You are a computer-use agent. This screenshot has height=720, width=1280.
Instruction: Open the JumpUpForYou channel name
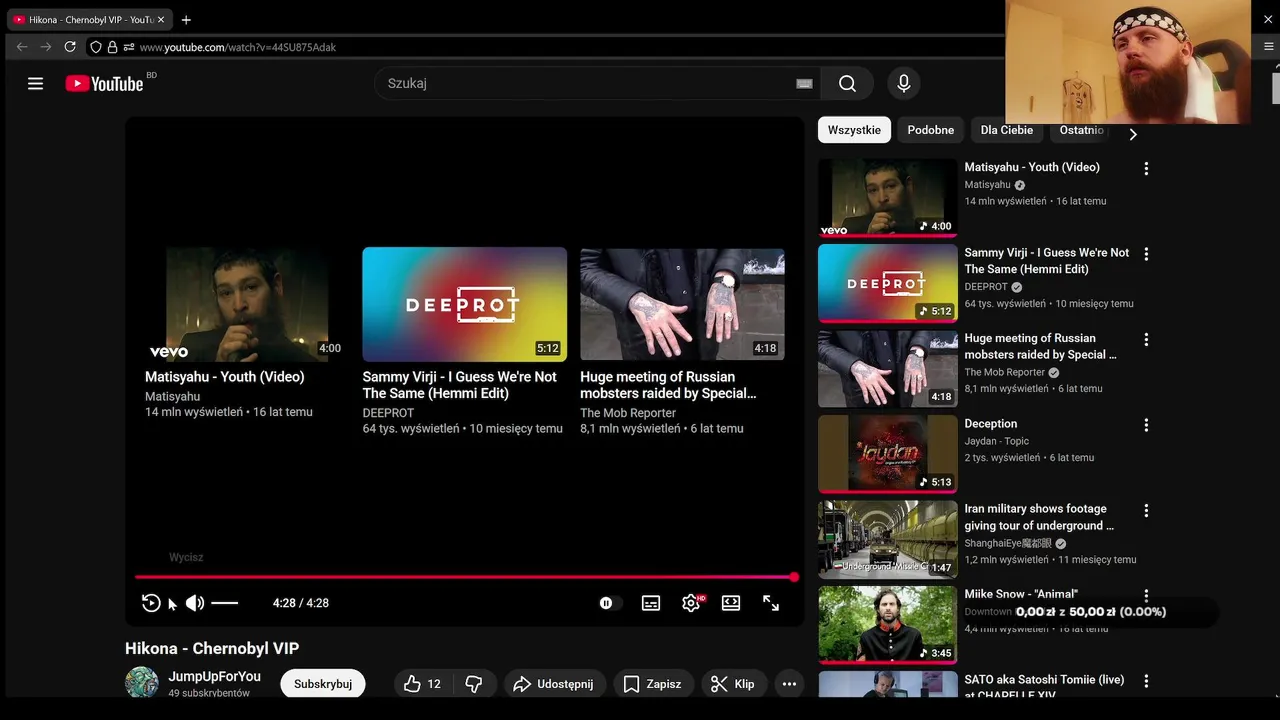coord(214,677)
